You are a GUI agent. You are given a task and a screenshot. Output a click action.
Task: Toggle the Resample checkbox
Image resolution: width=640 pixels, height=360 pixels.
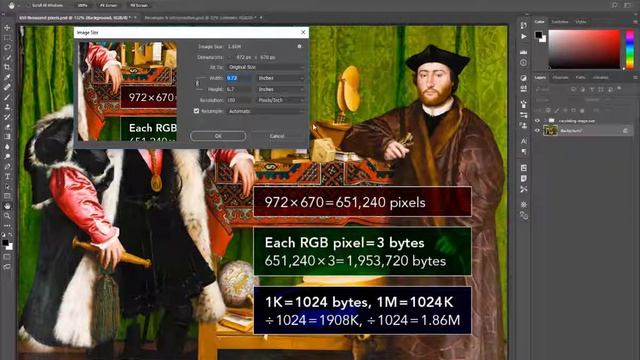tap(196, 111)
